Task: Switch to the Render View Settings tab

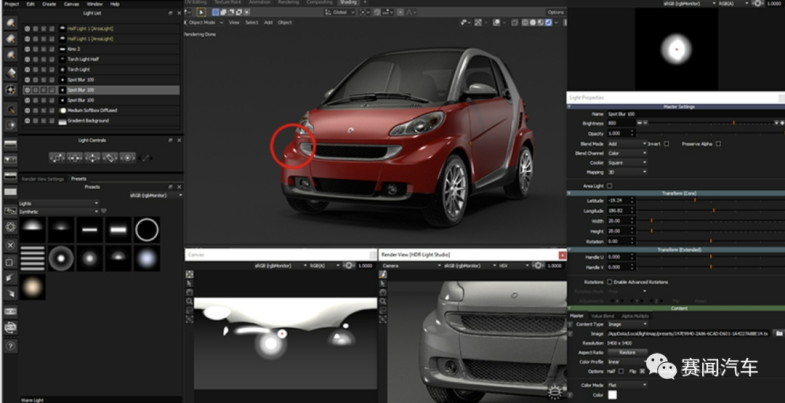Action: tap(43, 178)
